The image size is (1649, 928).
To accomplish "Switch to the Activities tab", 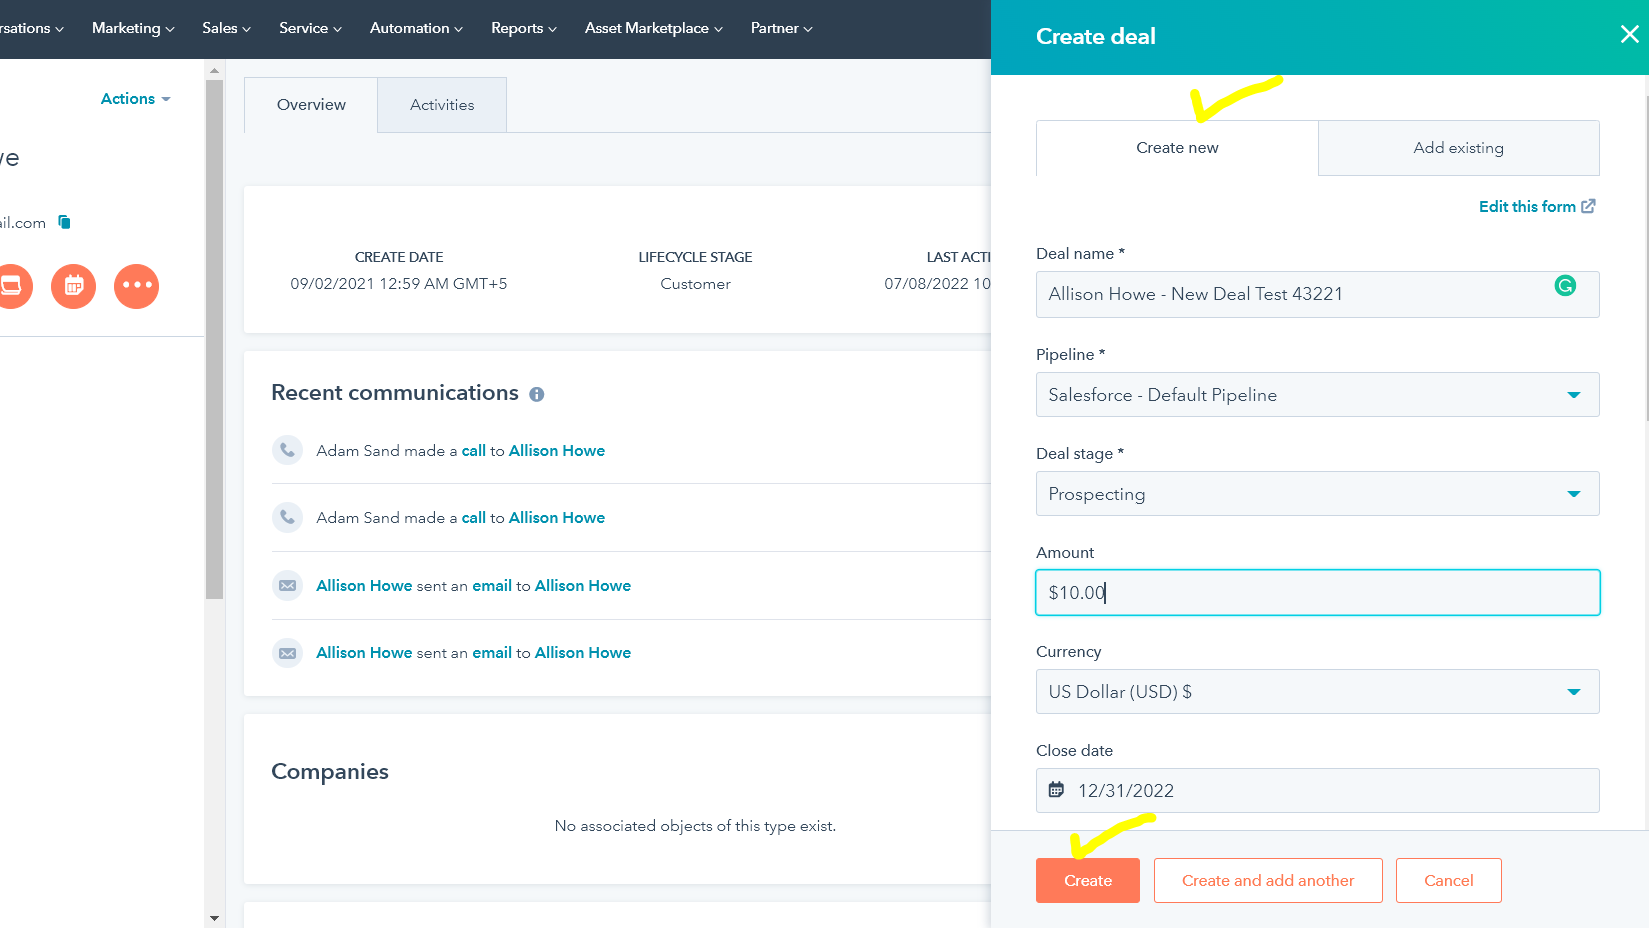I will click(x=441, y=104).
